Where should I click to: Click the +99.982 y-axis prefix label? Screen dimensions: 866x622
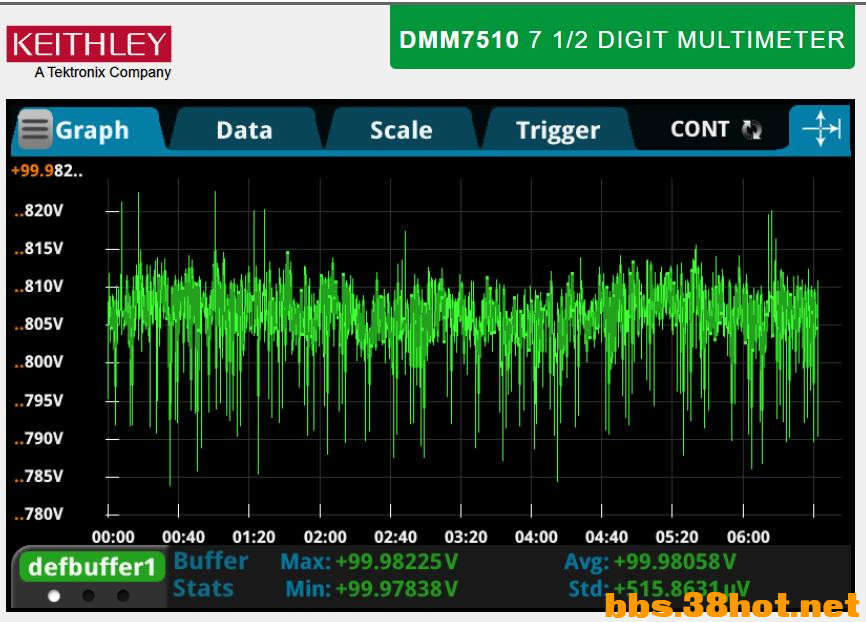47,171
